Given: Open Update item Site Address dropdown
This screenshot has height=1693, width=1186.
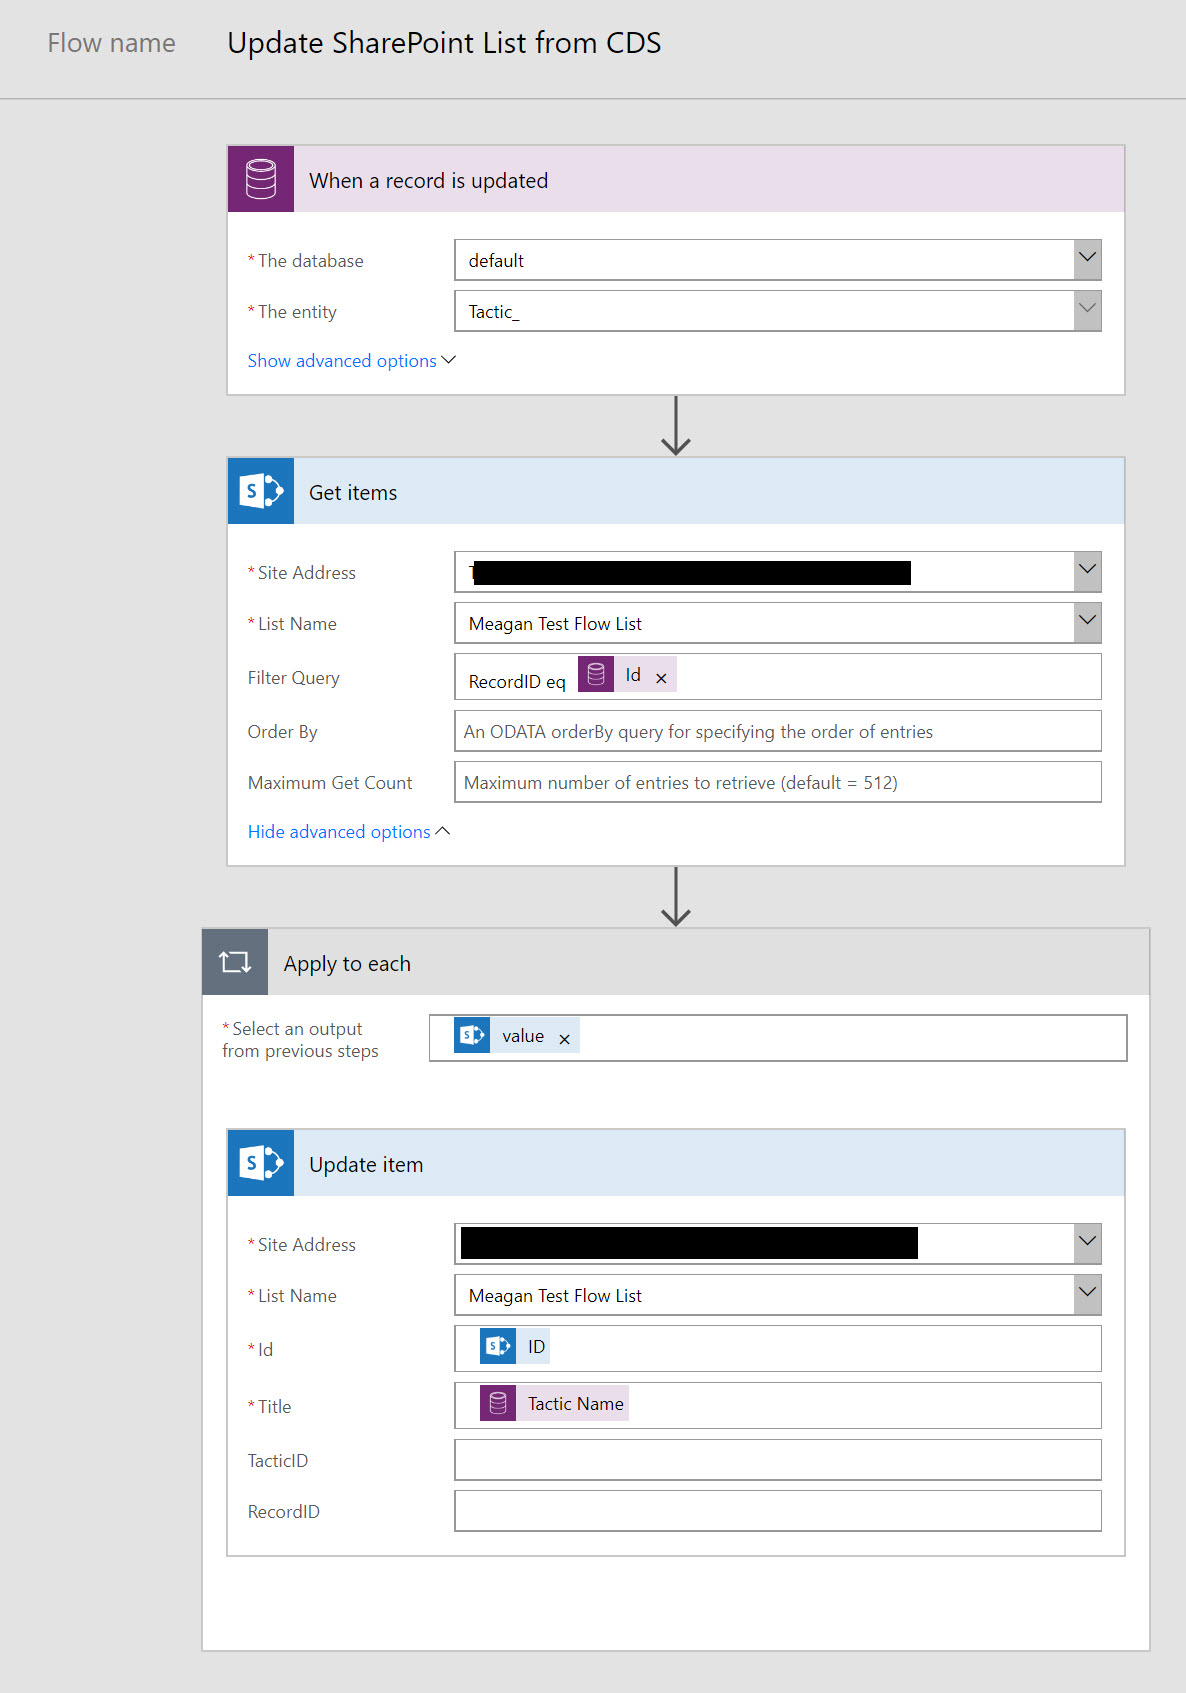Looking at the screenshot, I should tap(1087, 1243).
